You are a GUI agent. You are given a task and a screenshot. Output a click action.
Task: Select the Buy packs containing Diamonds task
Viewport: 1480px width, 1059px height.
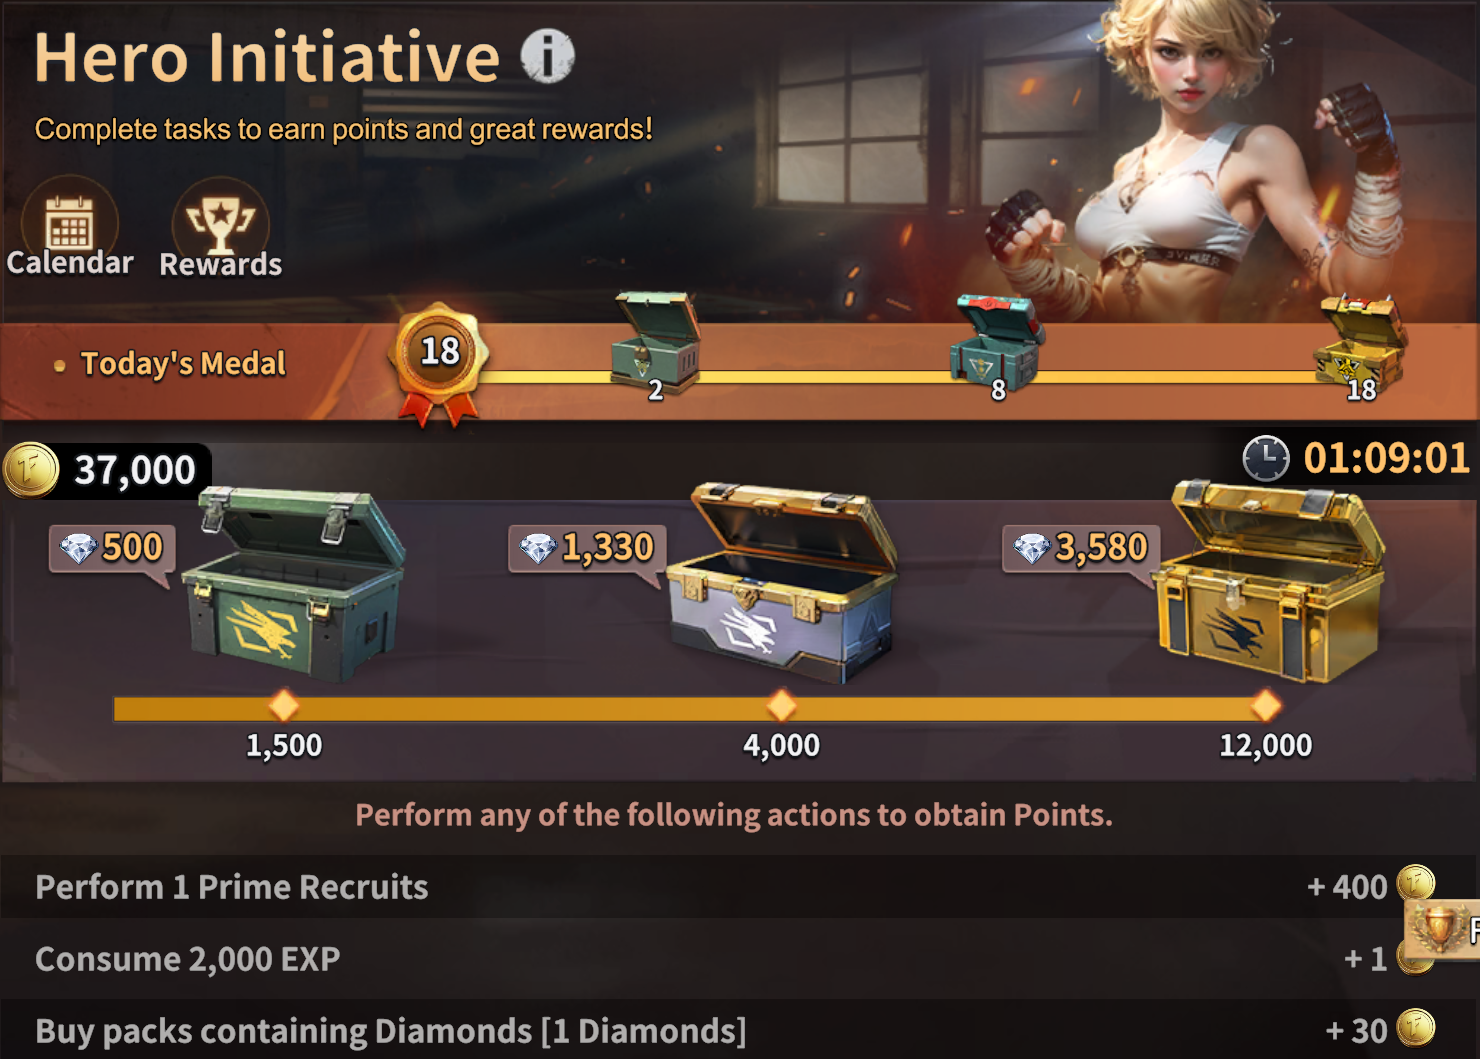point(740,1030)
